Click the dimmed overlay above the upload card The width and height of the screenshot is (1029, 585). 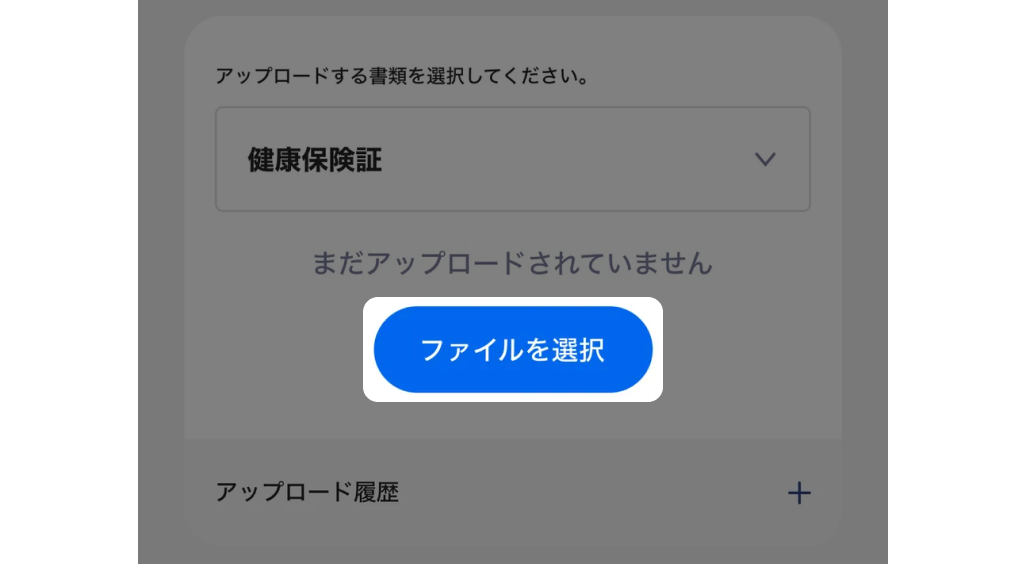[513, 8]
